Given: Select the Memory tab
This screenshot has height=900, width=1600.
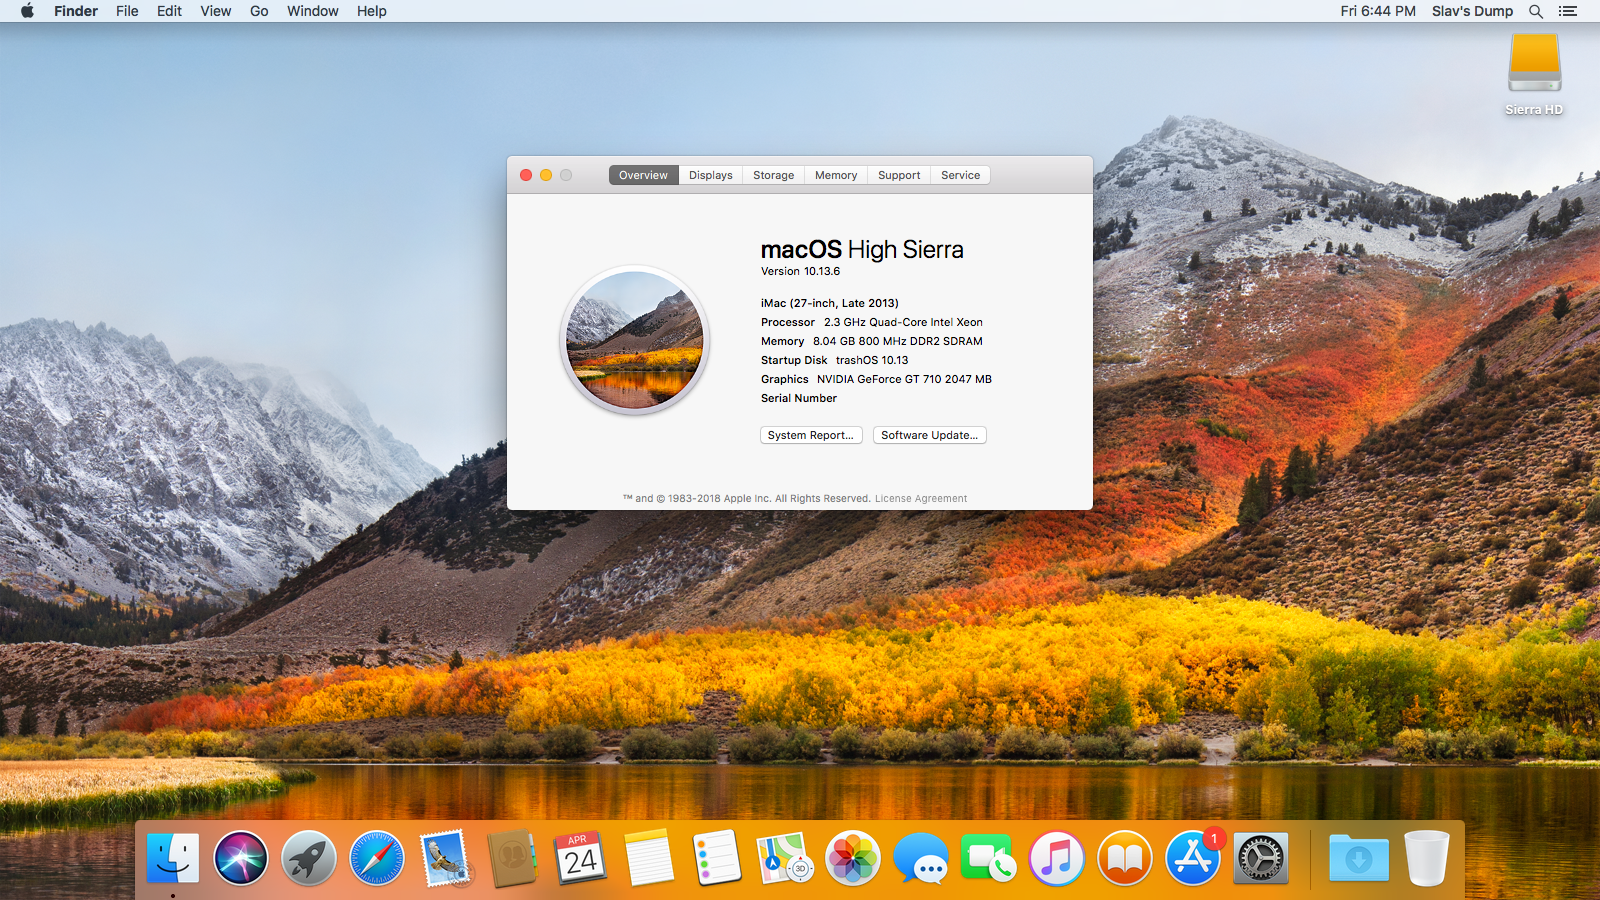Looking at the screenshot, I should click(x=836, y=175).
